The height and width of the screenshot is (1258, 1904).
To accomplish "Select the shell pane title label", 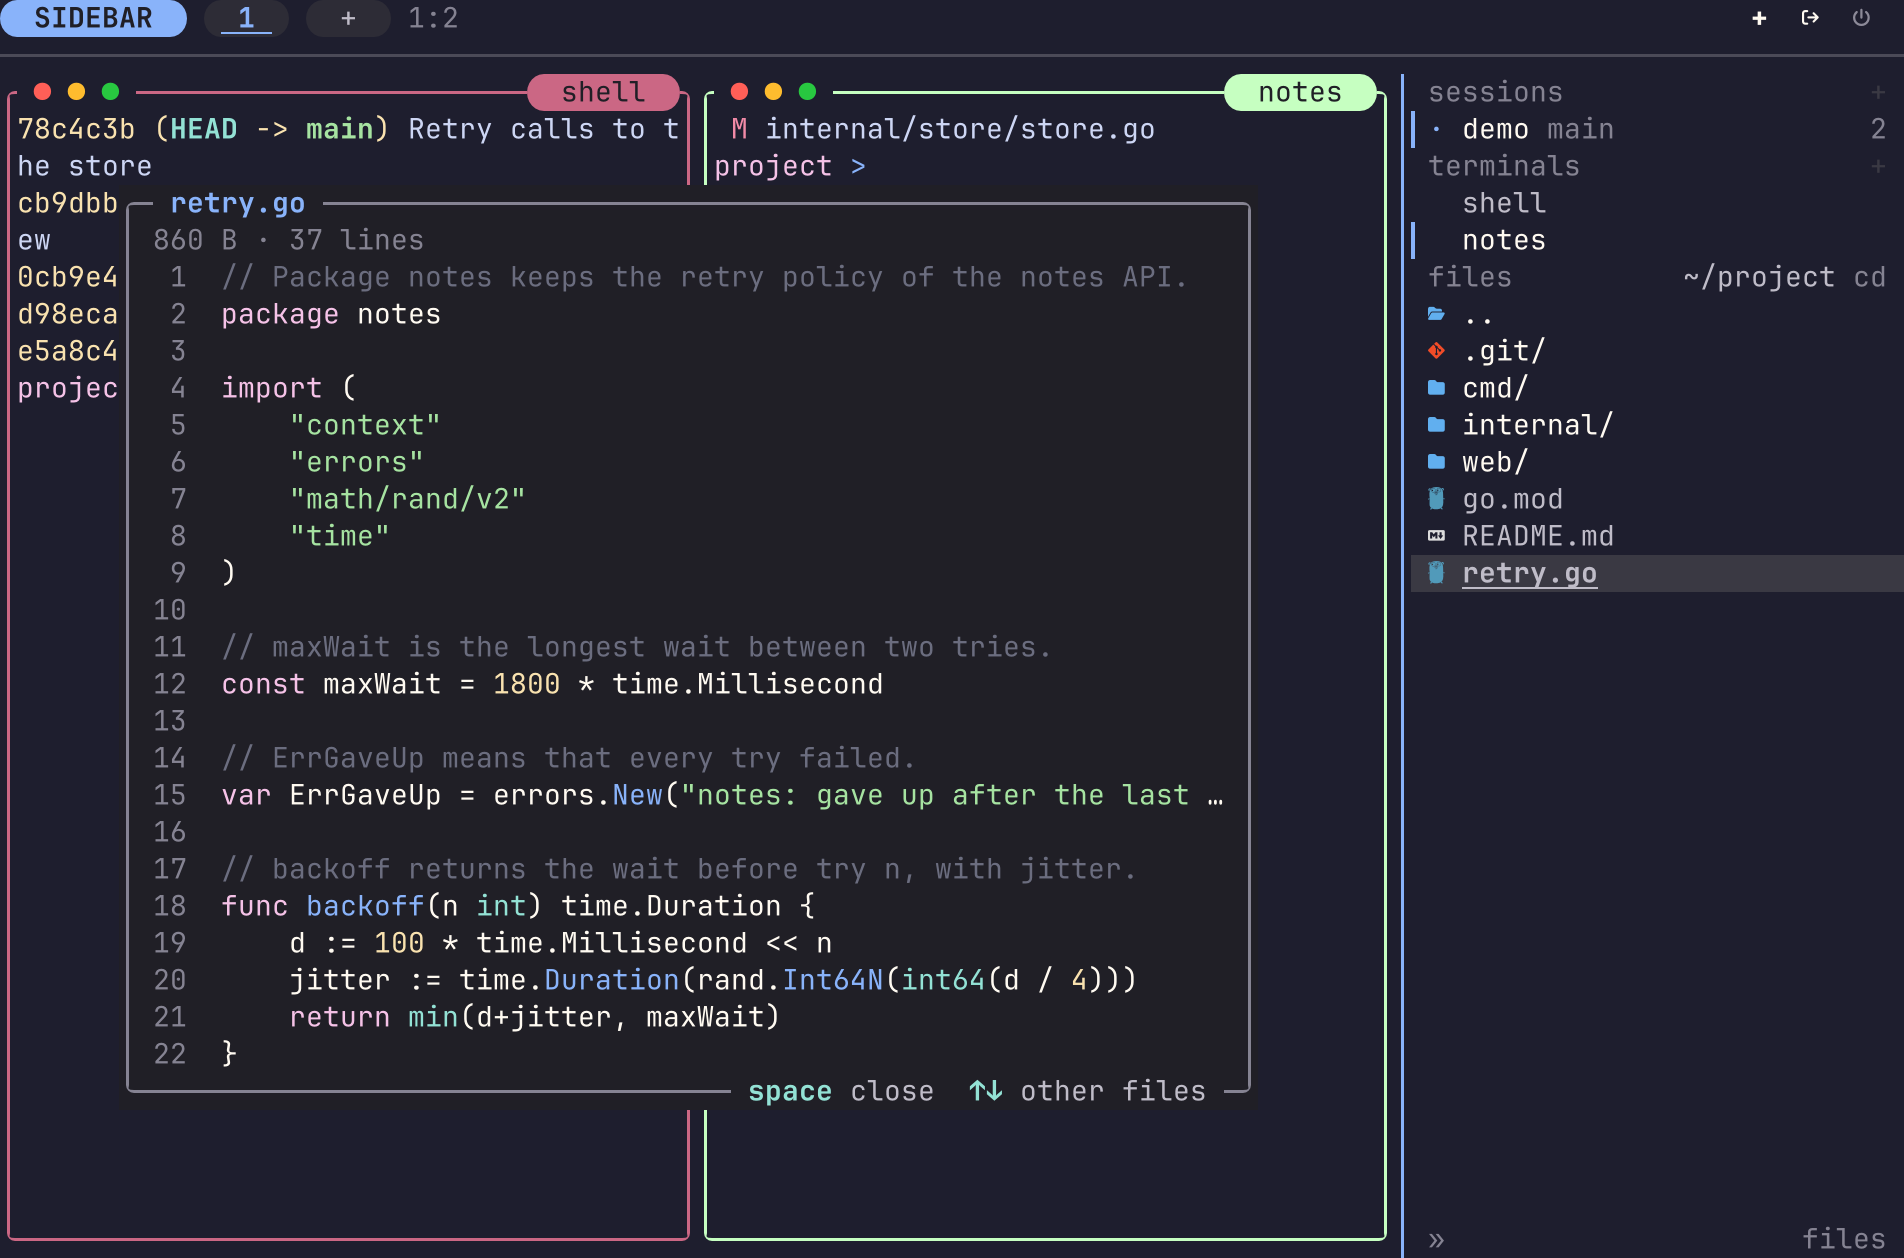I will [603, 92].
